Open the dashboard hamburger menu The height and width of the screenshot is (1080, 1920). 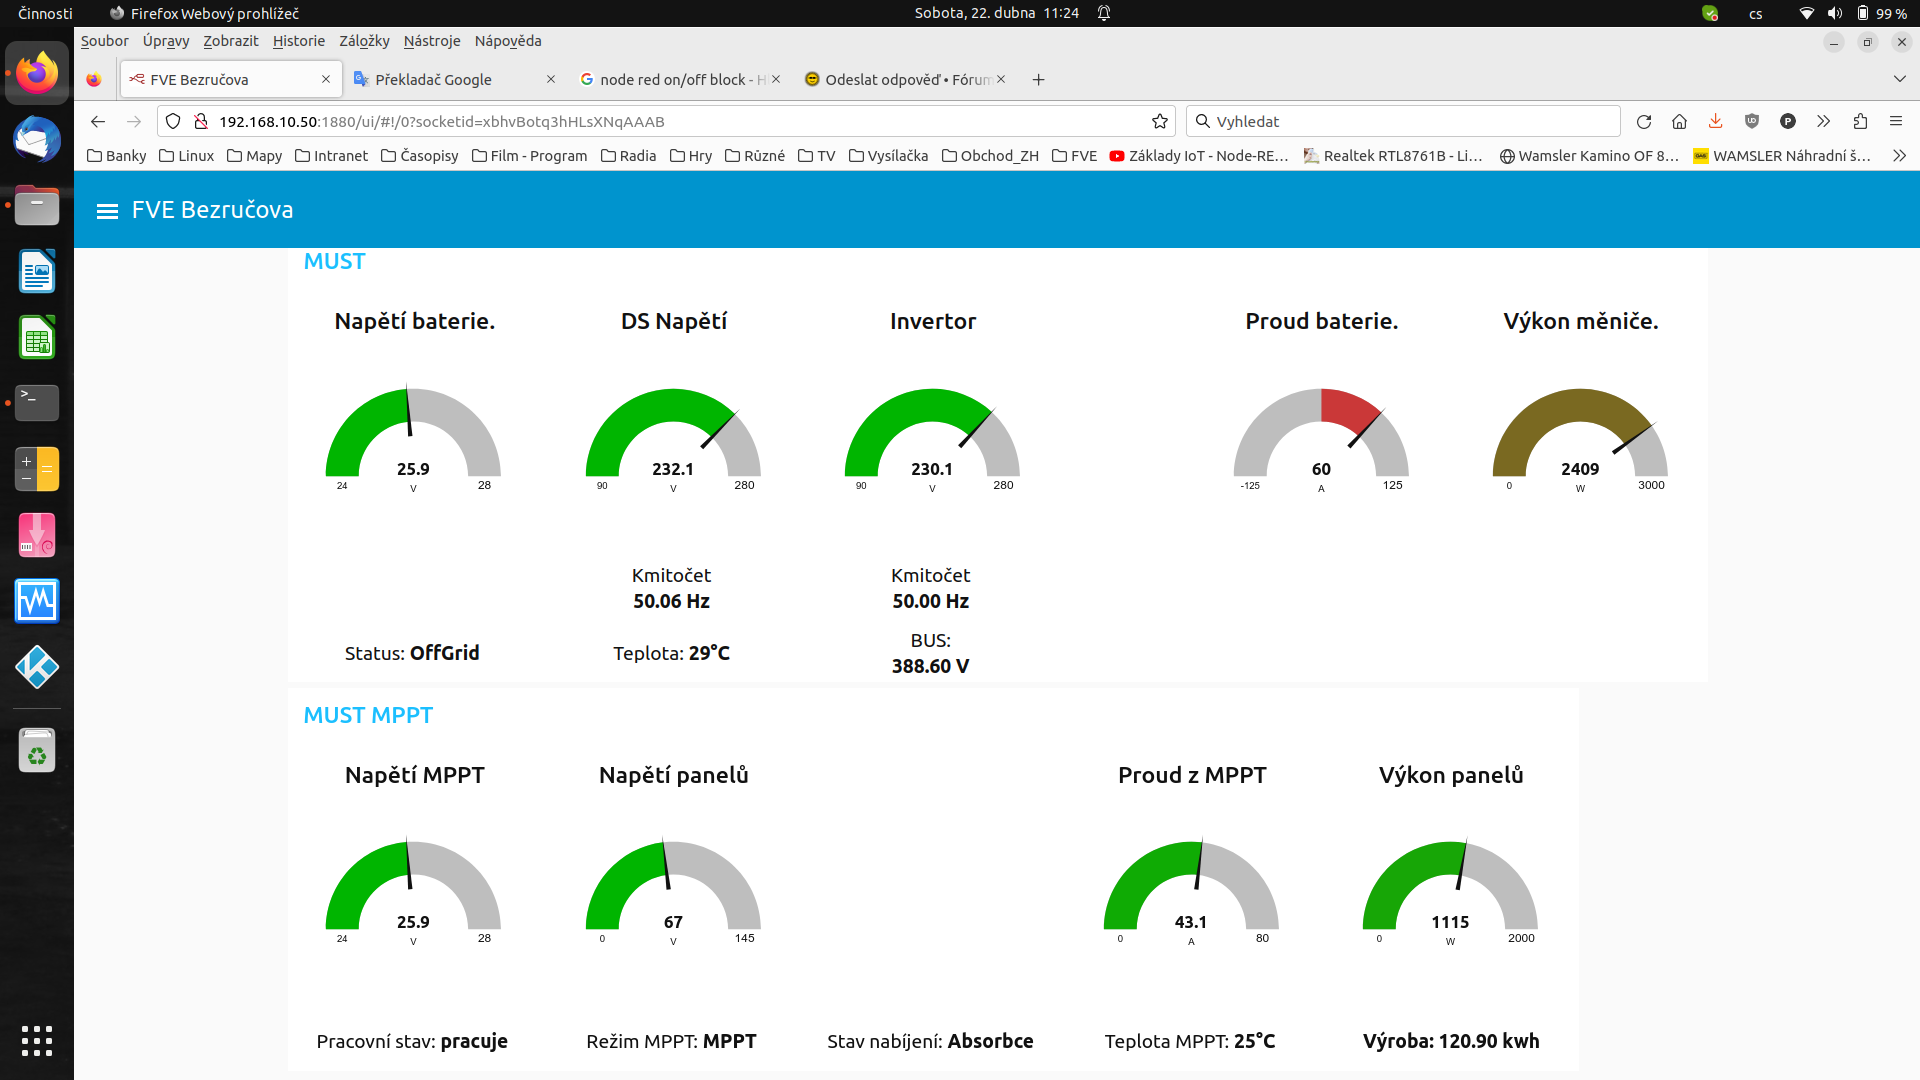[x=107, y=211]
